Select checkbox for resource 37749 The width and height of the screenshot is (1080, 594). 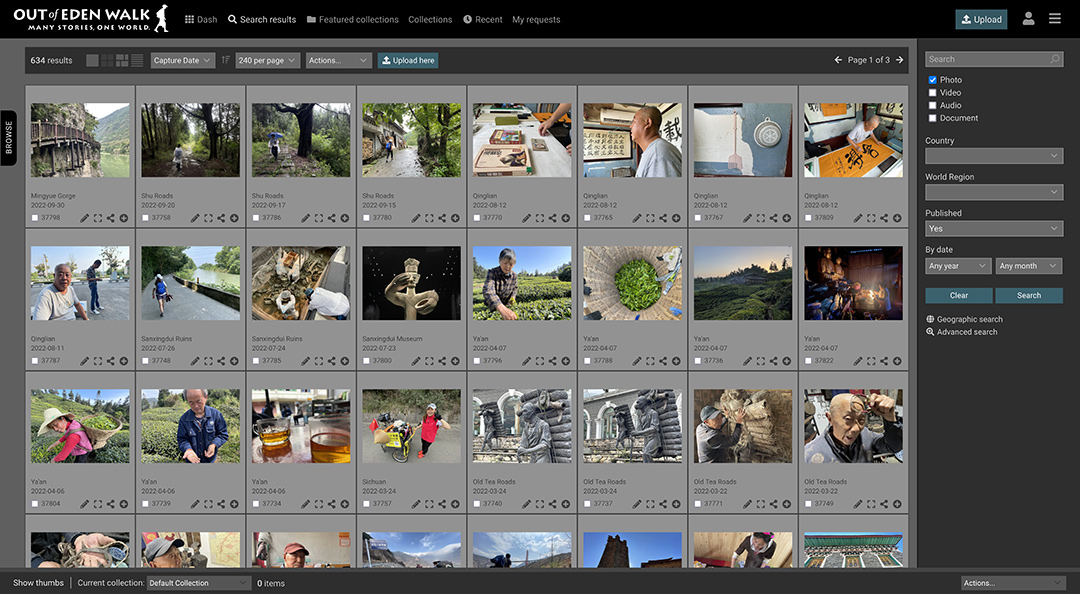808,504
